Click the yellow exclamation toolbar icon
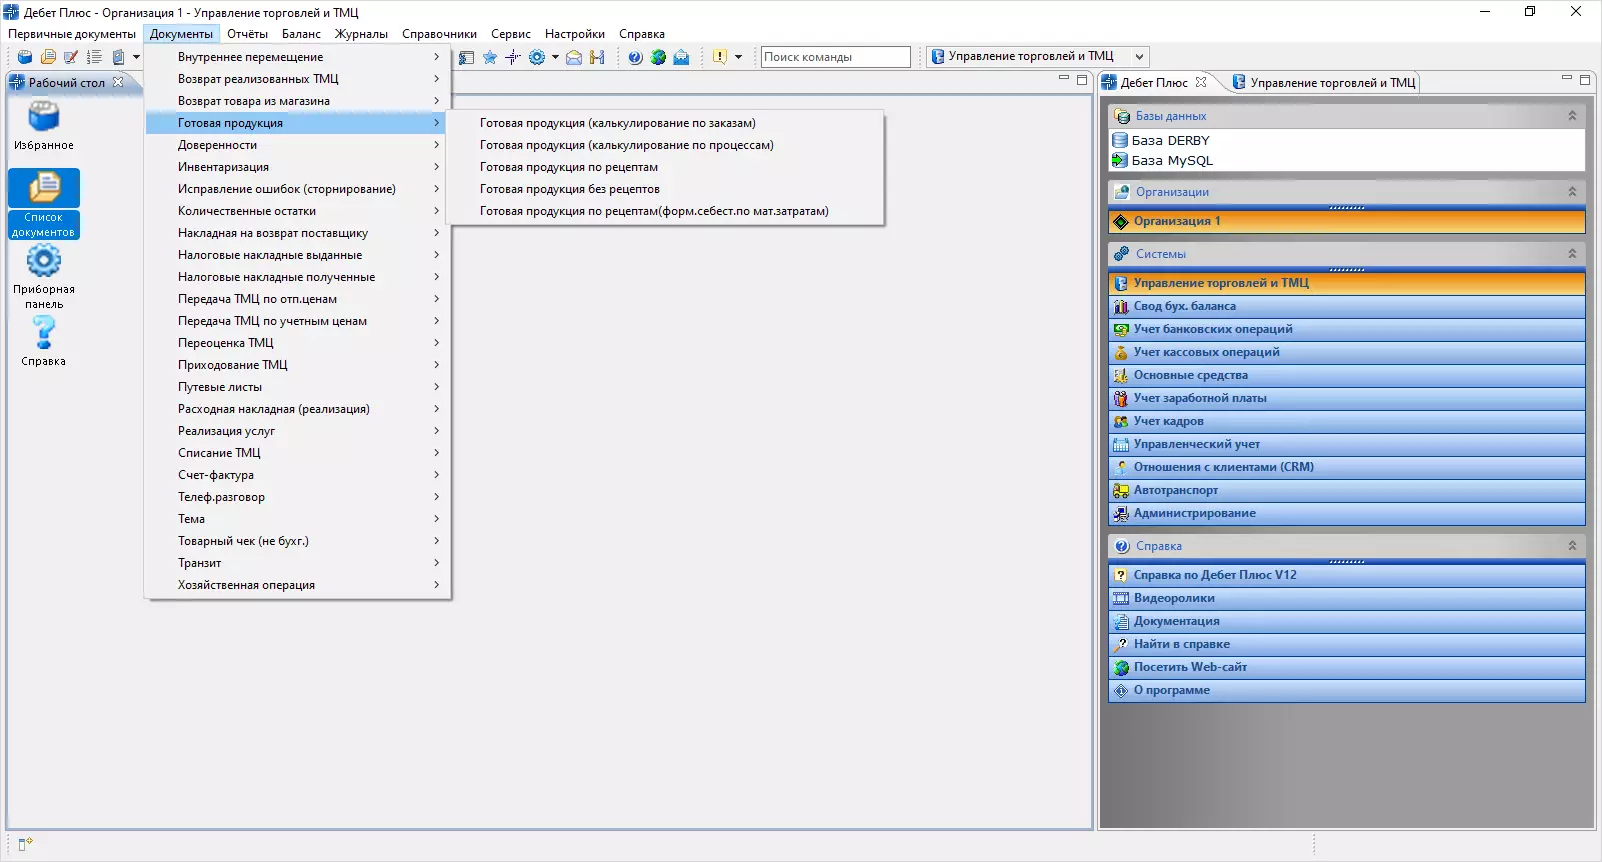This screenshot has width=1602, height=862. pos(720,57)
